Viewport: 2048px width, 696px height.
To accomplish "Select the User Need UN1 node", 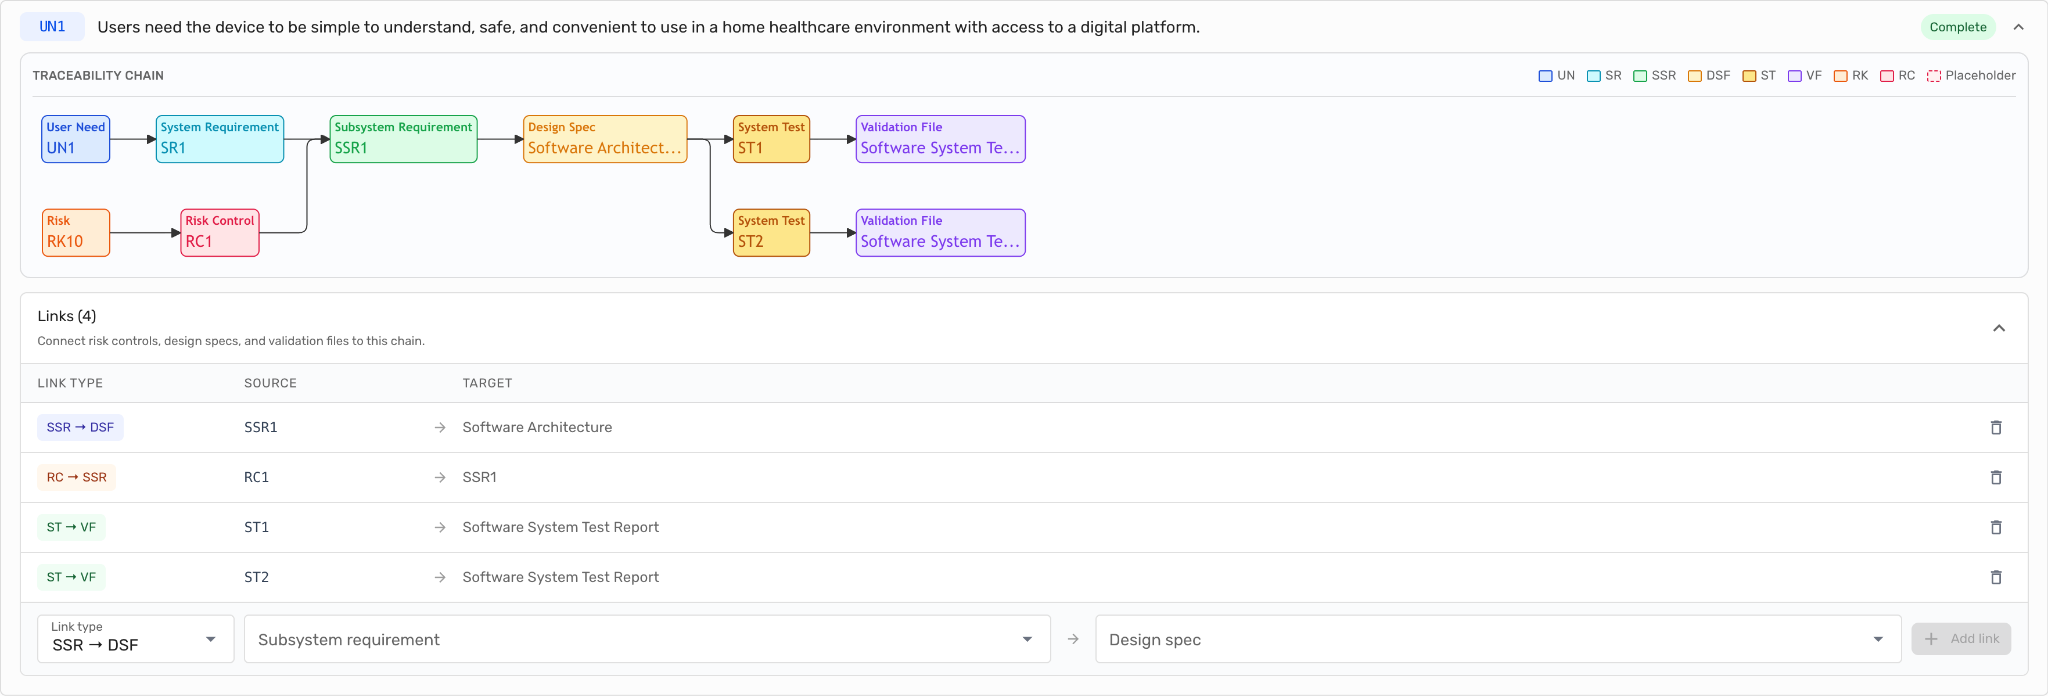I will click(76, 139).
